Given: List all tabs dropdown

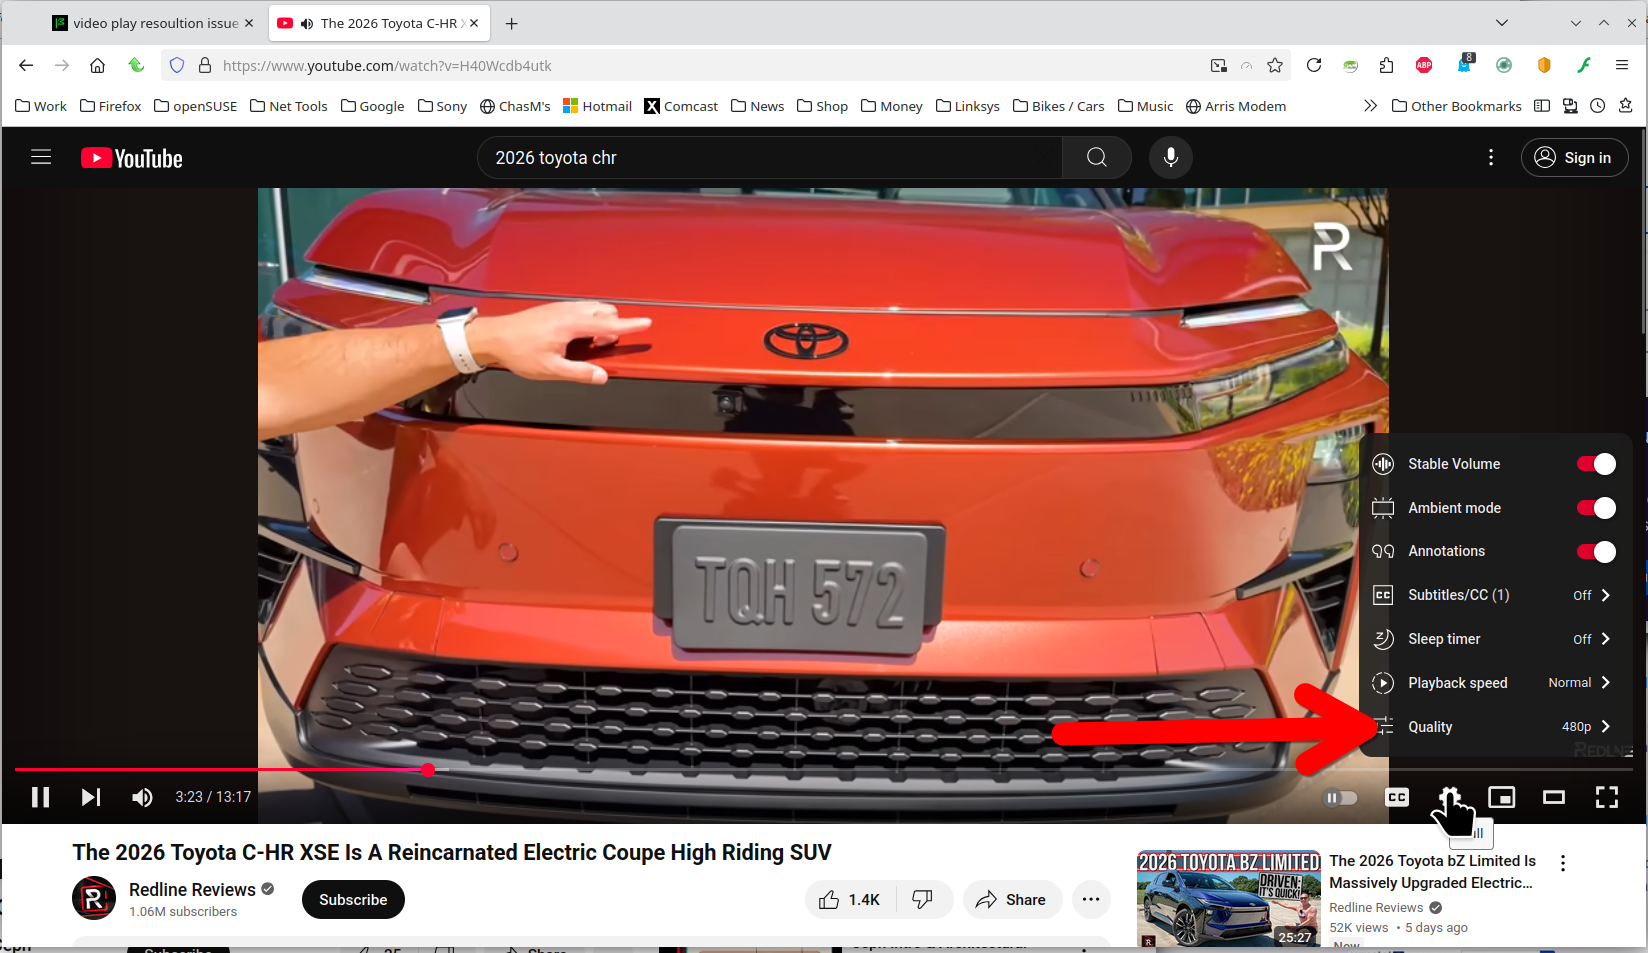Looking at the screenshot, I should pyautogui.click(x=1502, y=23).
